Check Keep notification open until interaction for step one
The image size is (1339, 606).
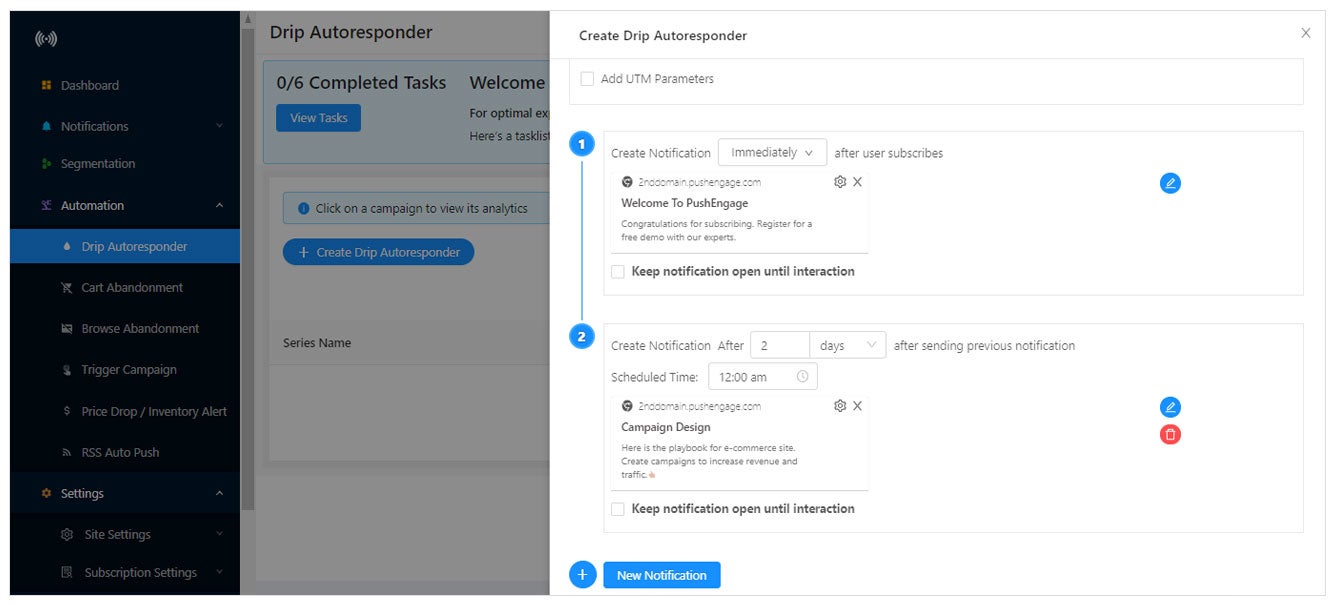[617, 271]
